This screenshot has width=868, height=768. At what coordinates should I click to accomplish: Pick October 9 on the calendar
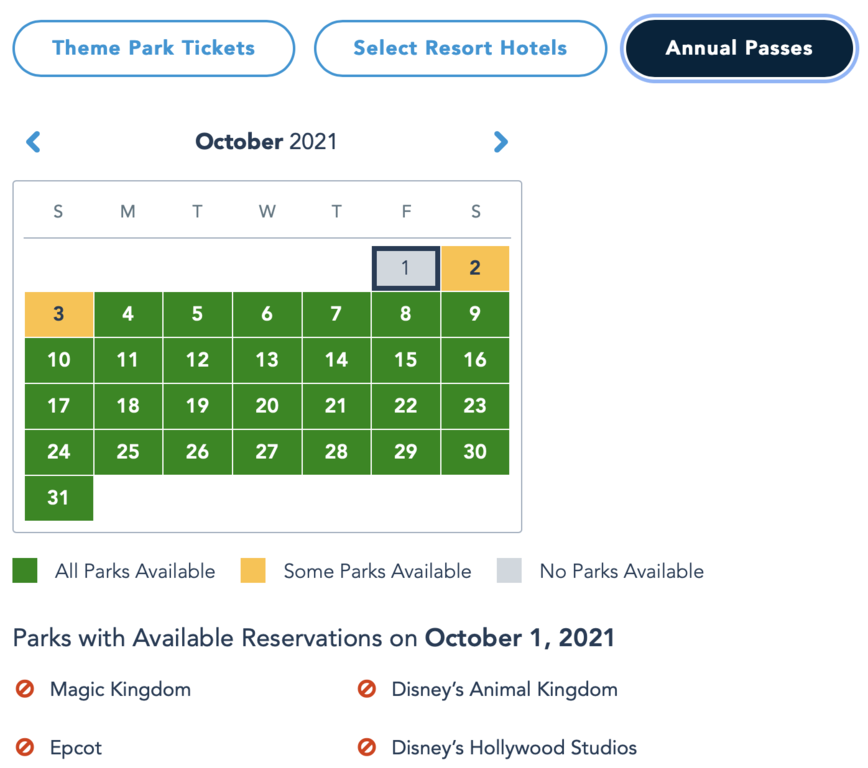click(x=475, y=314)
